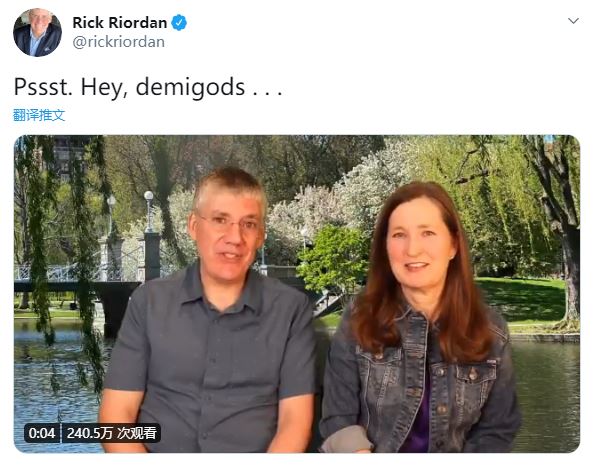Click the man in the gray shirt
Viewport: 594px width, 469px height.
(212, 311)
